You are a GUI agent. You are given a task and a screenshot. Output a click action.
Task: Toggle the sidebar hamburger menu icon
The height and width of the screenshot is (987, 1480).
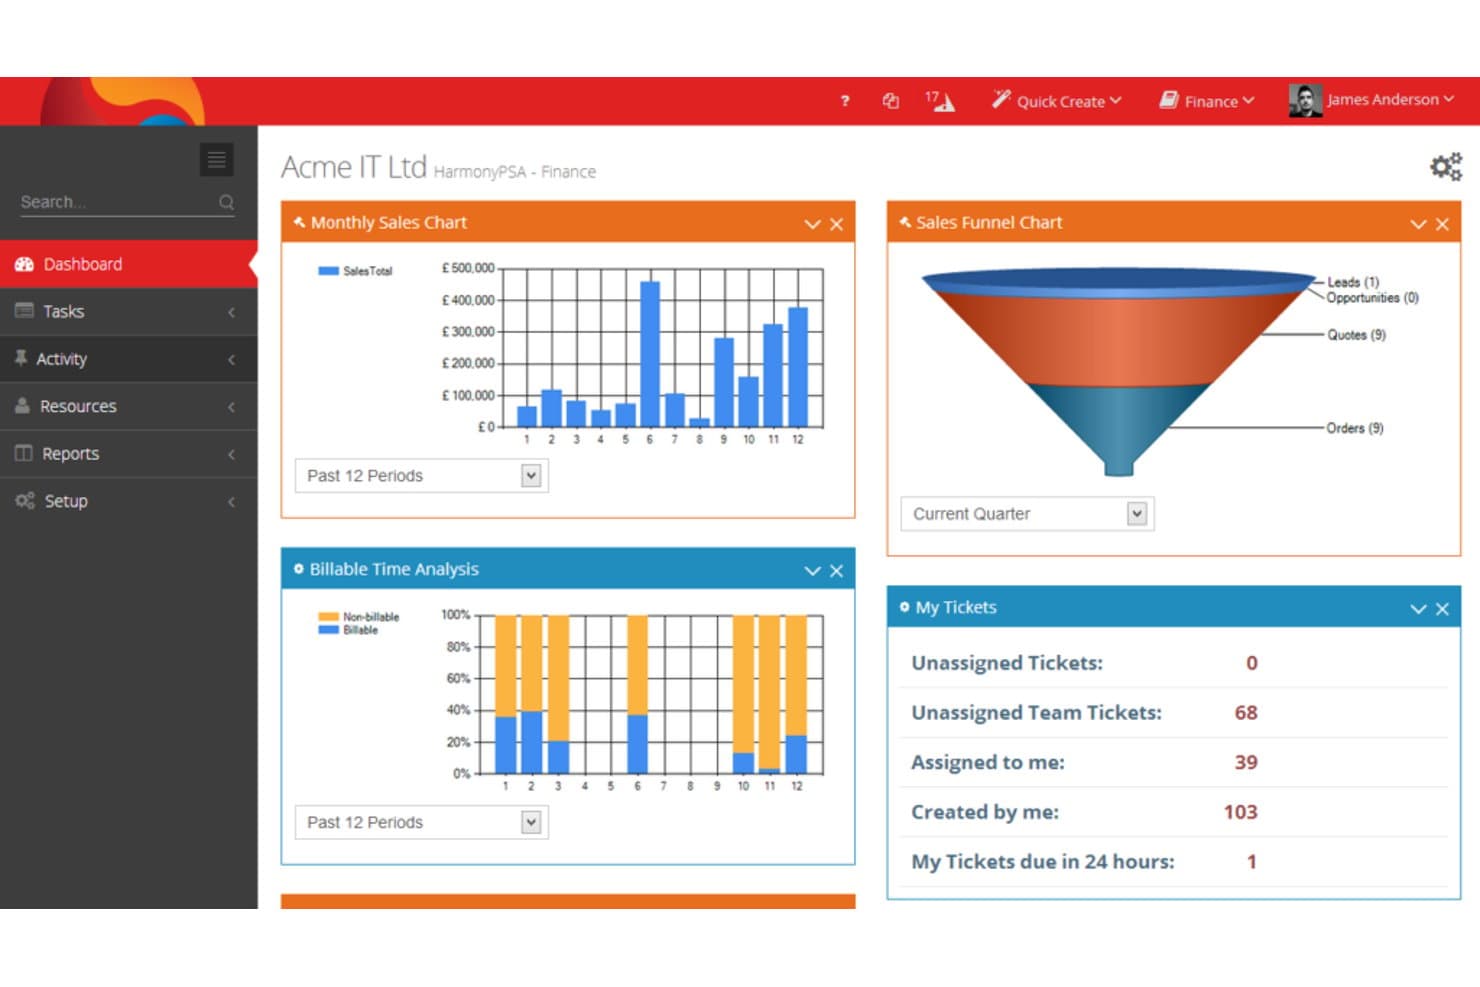click(216, 160)
